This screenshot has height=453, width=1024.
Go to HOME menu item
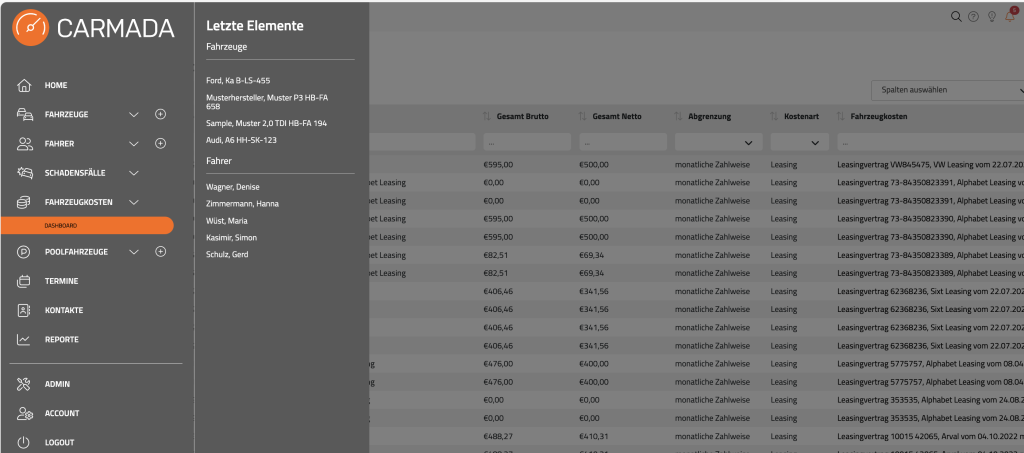point(56,86)
